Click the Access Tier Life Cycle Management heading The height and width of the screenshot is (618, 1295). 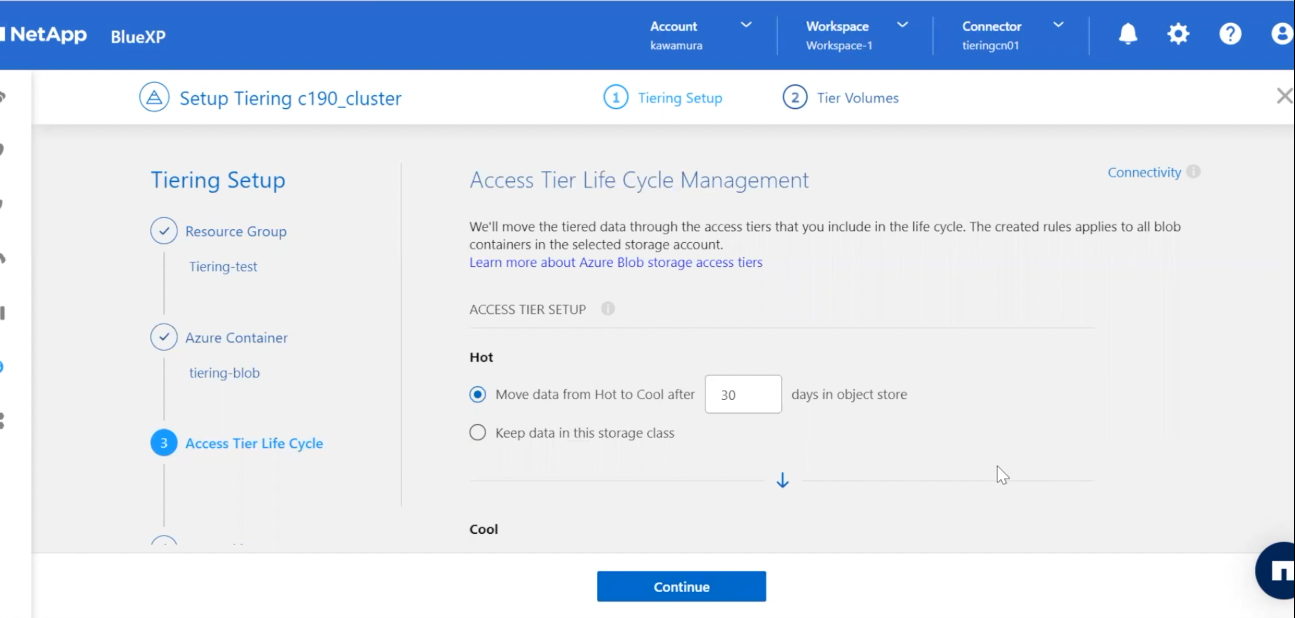coord(639,180)
